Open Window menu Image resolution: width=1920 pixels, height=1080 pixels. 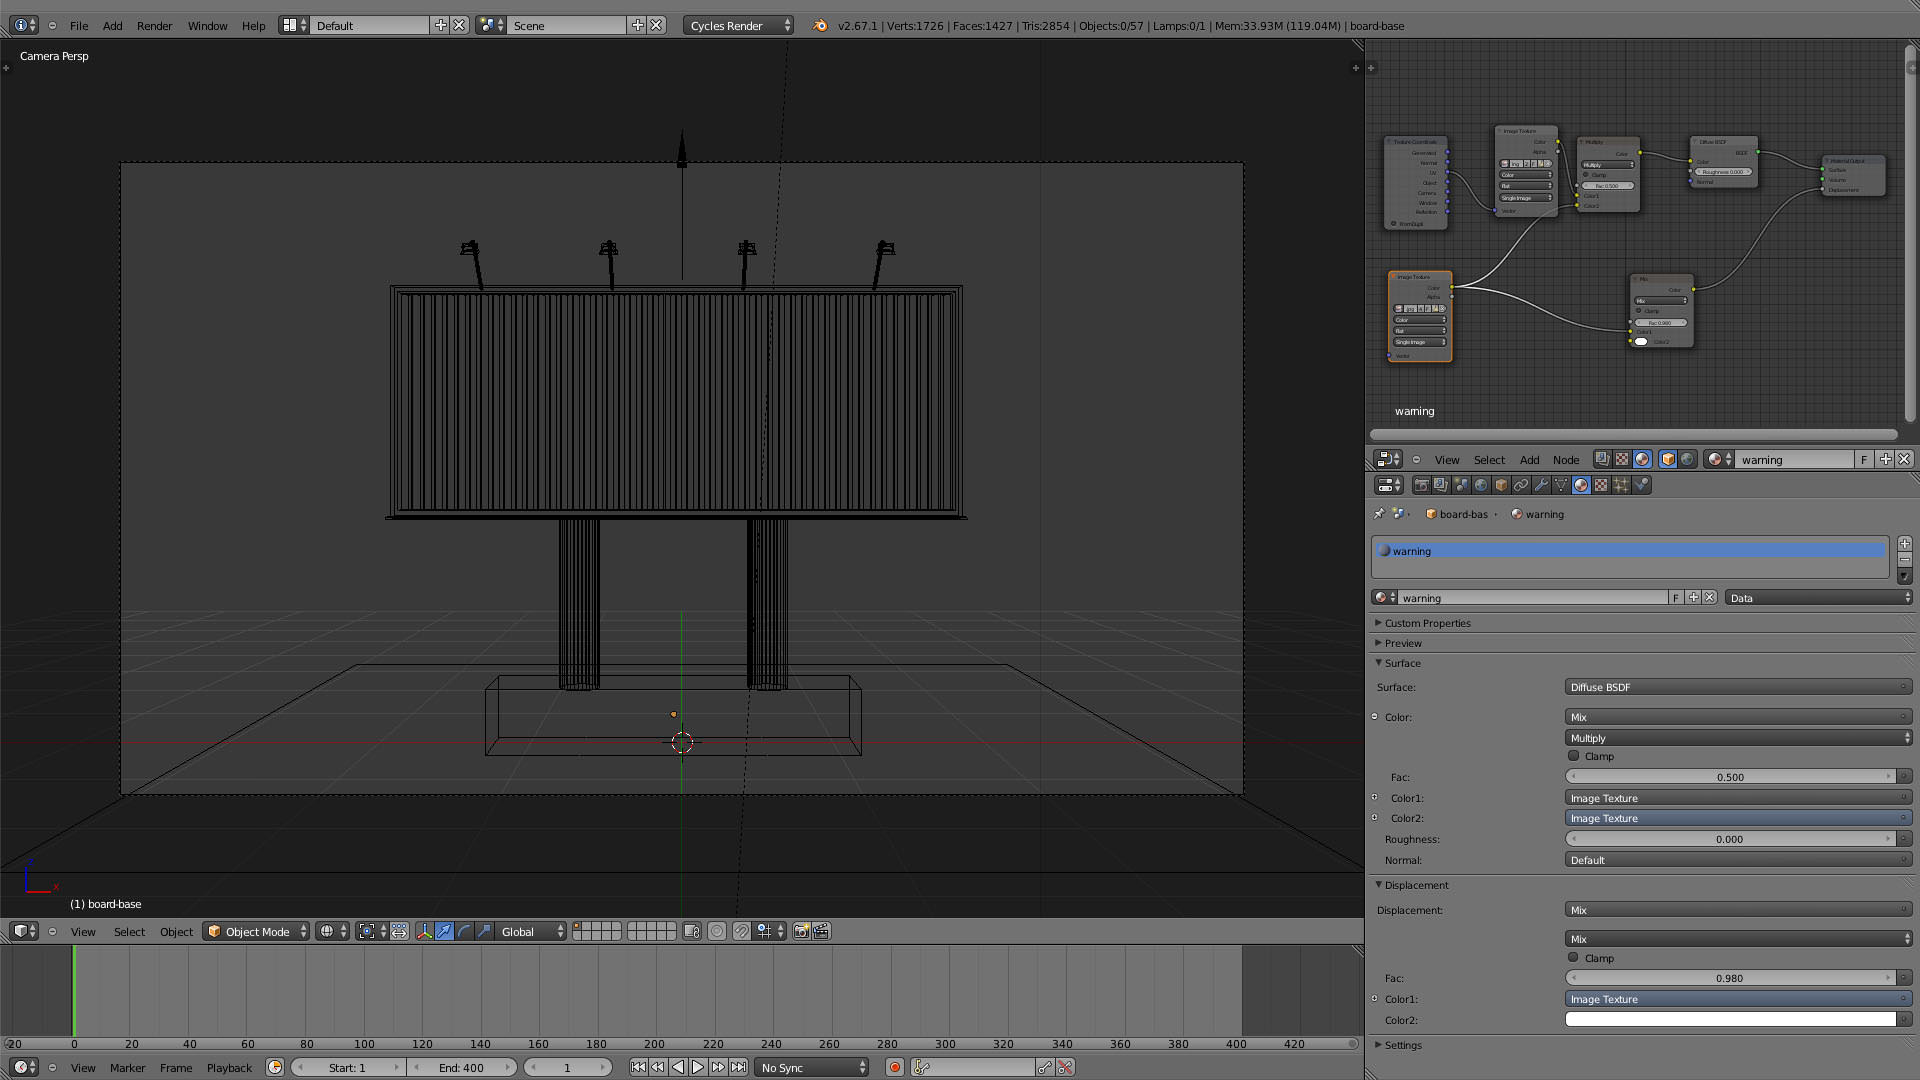tap(207, 25)
